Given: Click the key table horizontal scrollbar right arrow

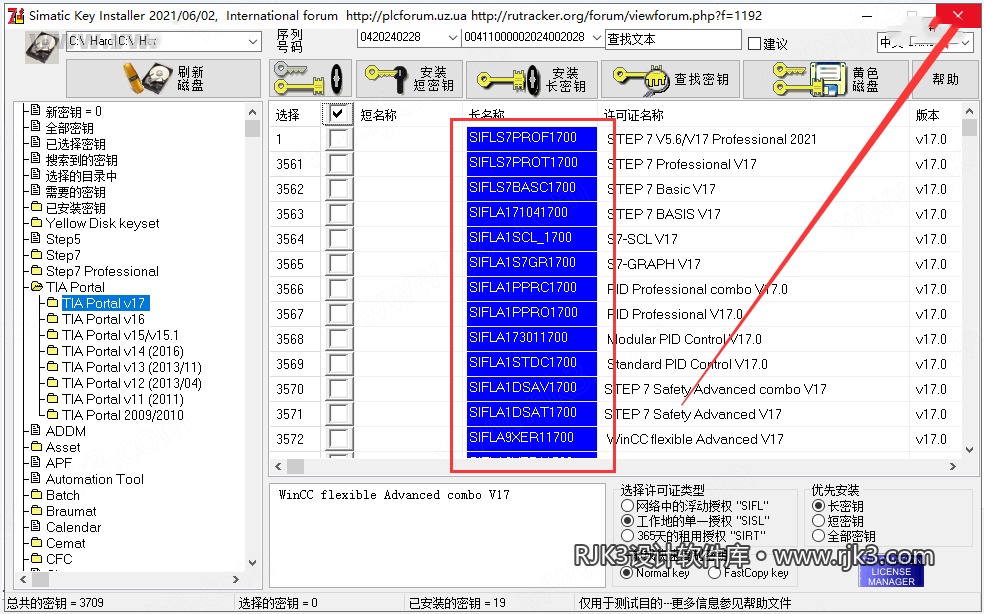Looking at the screenshot, I should 953,466.
